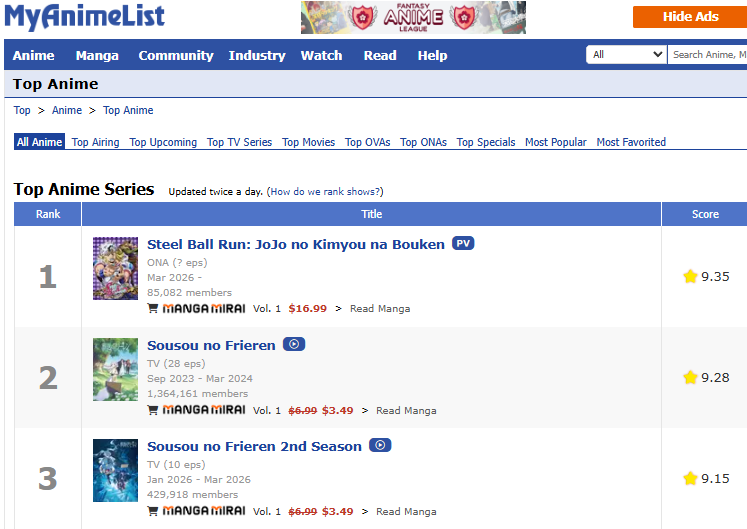Click Manga Mirai logo in Steel Ball Run row
The image size is (747, 529).
tap(204, 309)
